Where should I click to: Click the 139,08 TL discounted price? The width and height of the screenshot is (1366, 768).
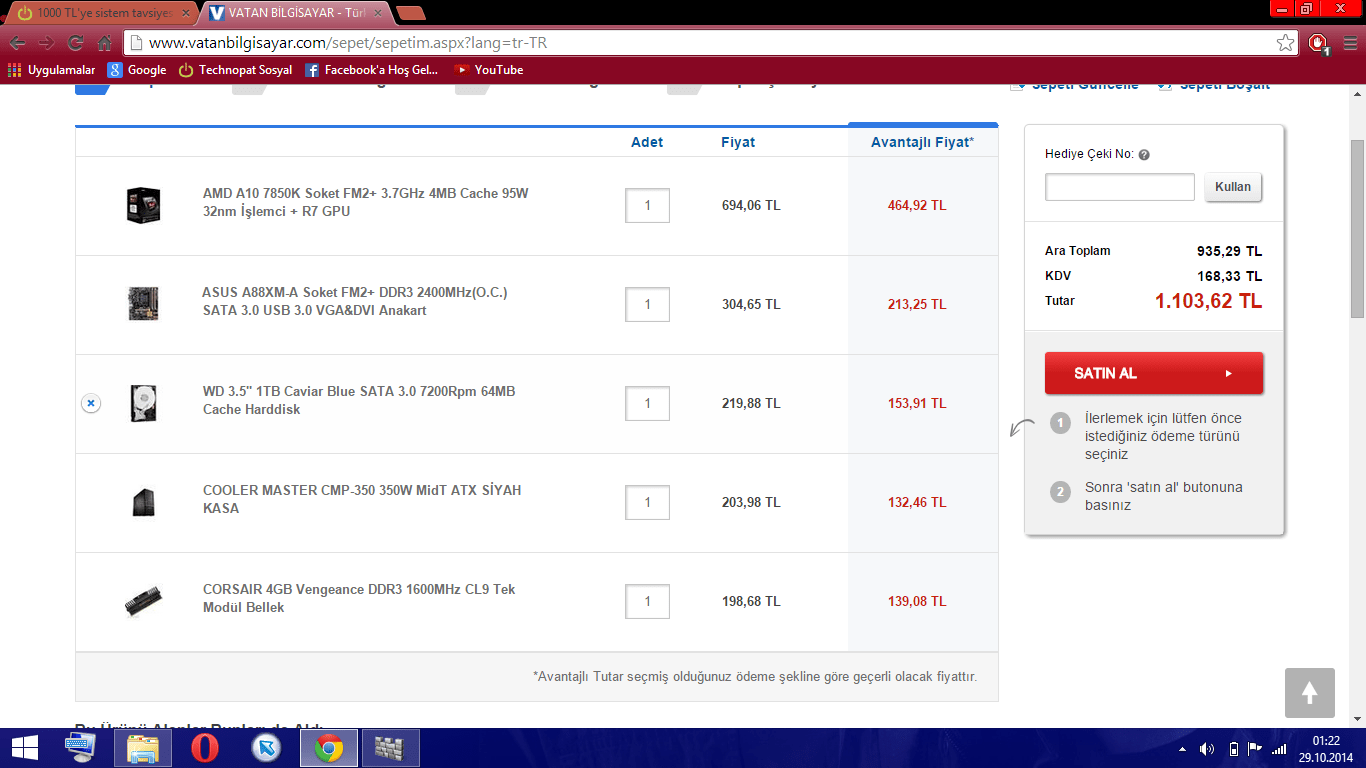click(917, 601)
